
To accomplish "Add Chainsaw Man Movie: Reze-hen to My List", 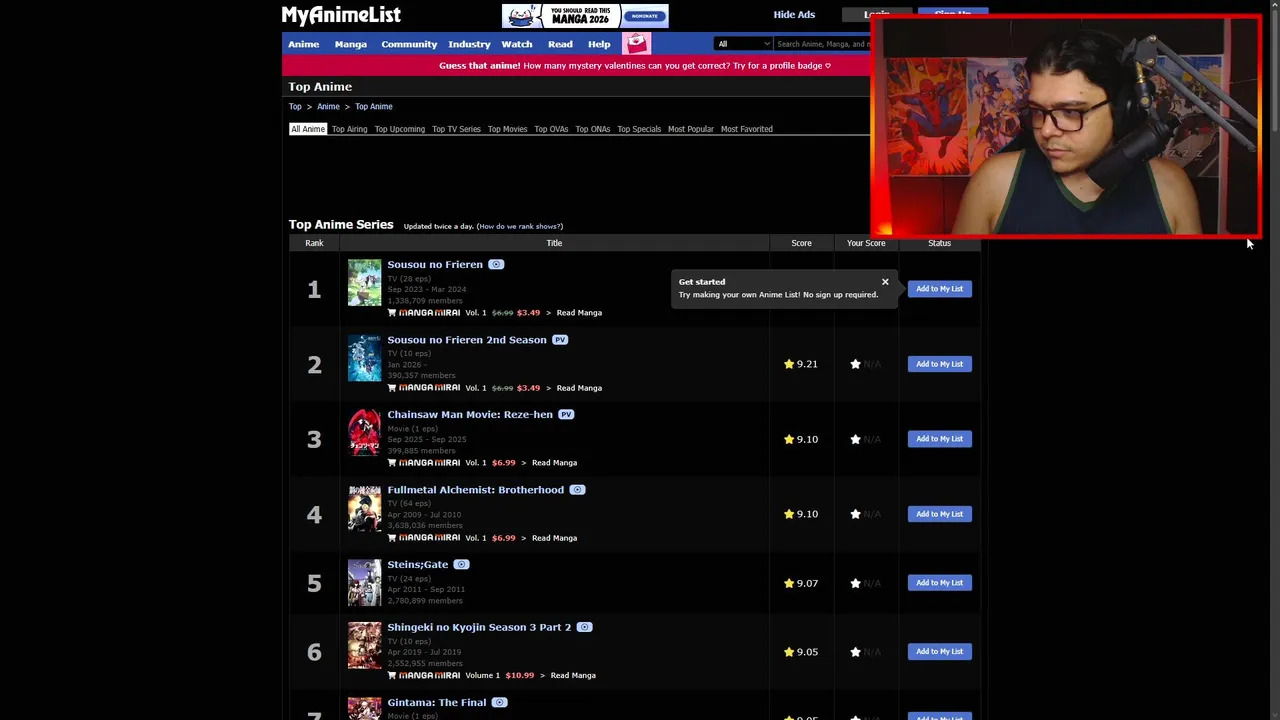I will 939,439.
